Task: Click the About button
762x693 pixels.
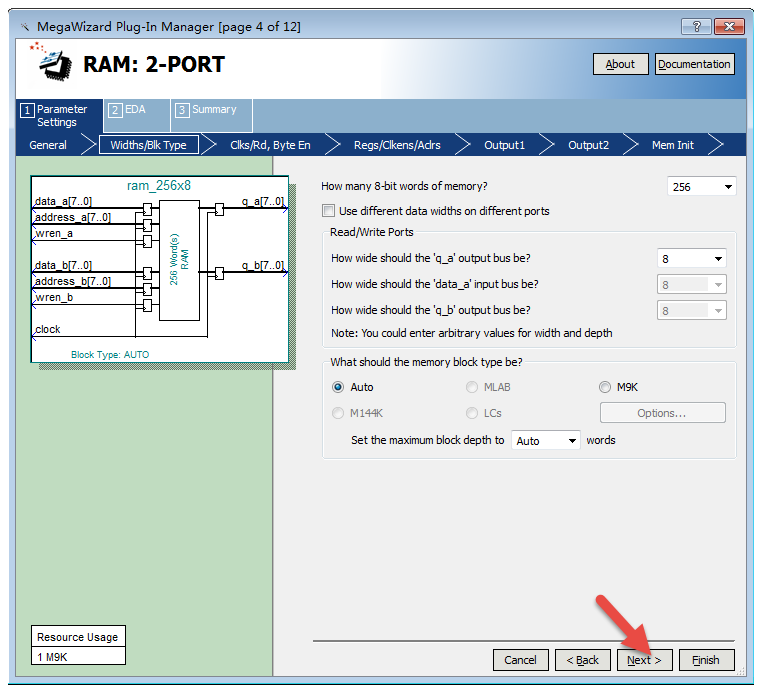Action: (x=621, y=64)
